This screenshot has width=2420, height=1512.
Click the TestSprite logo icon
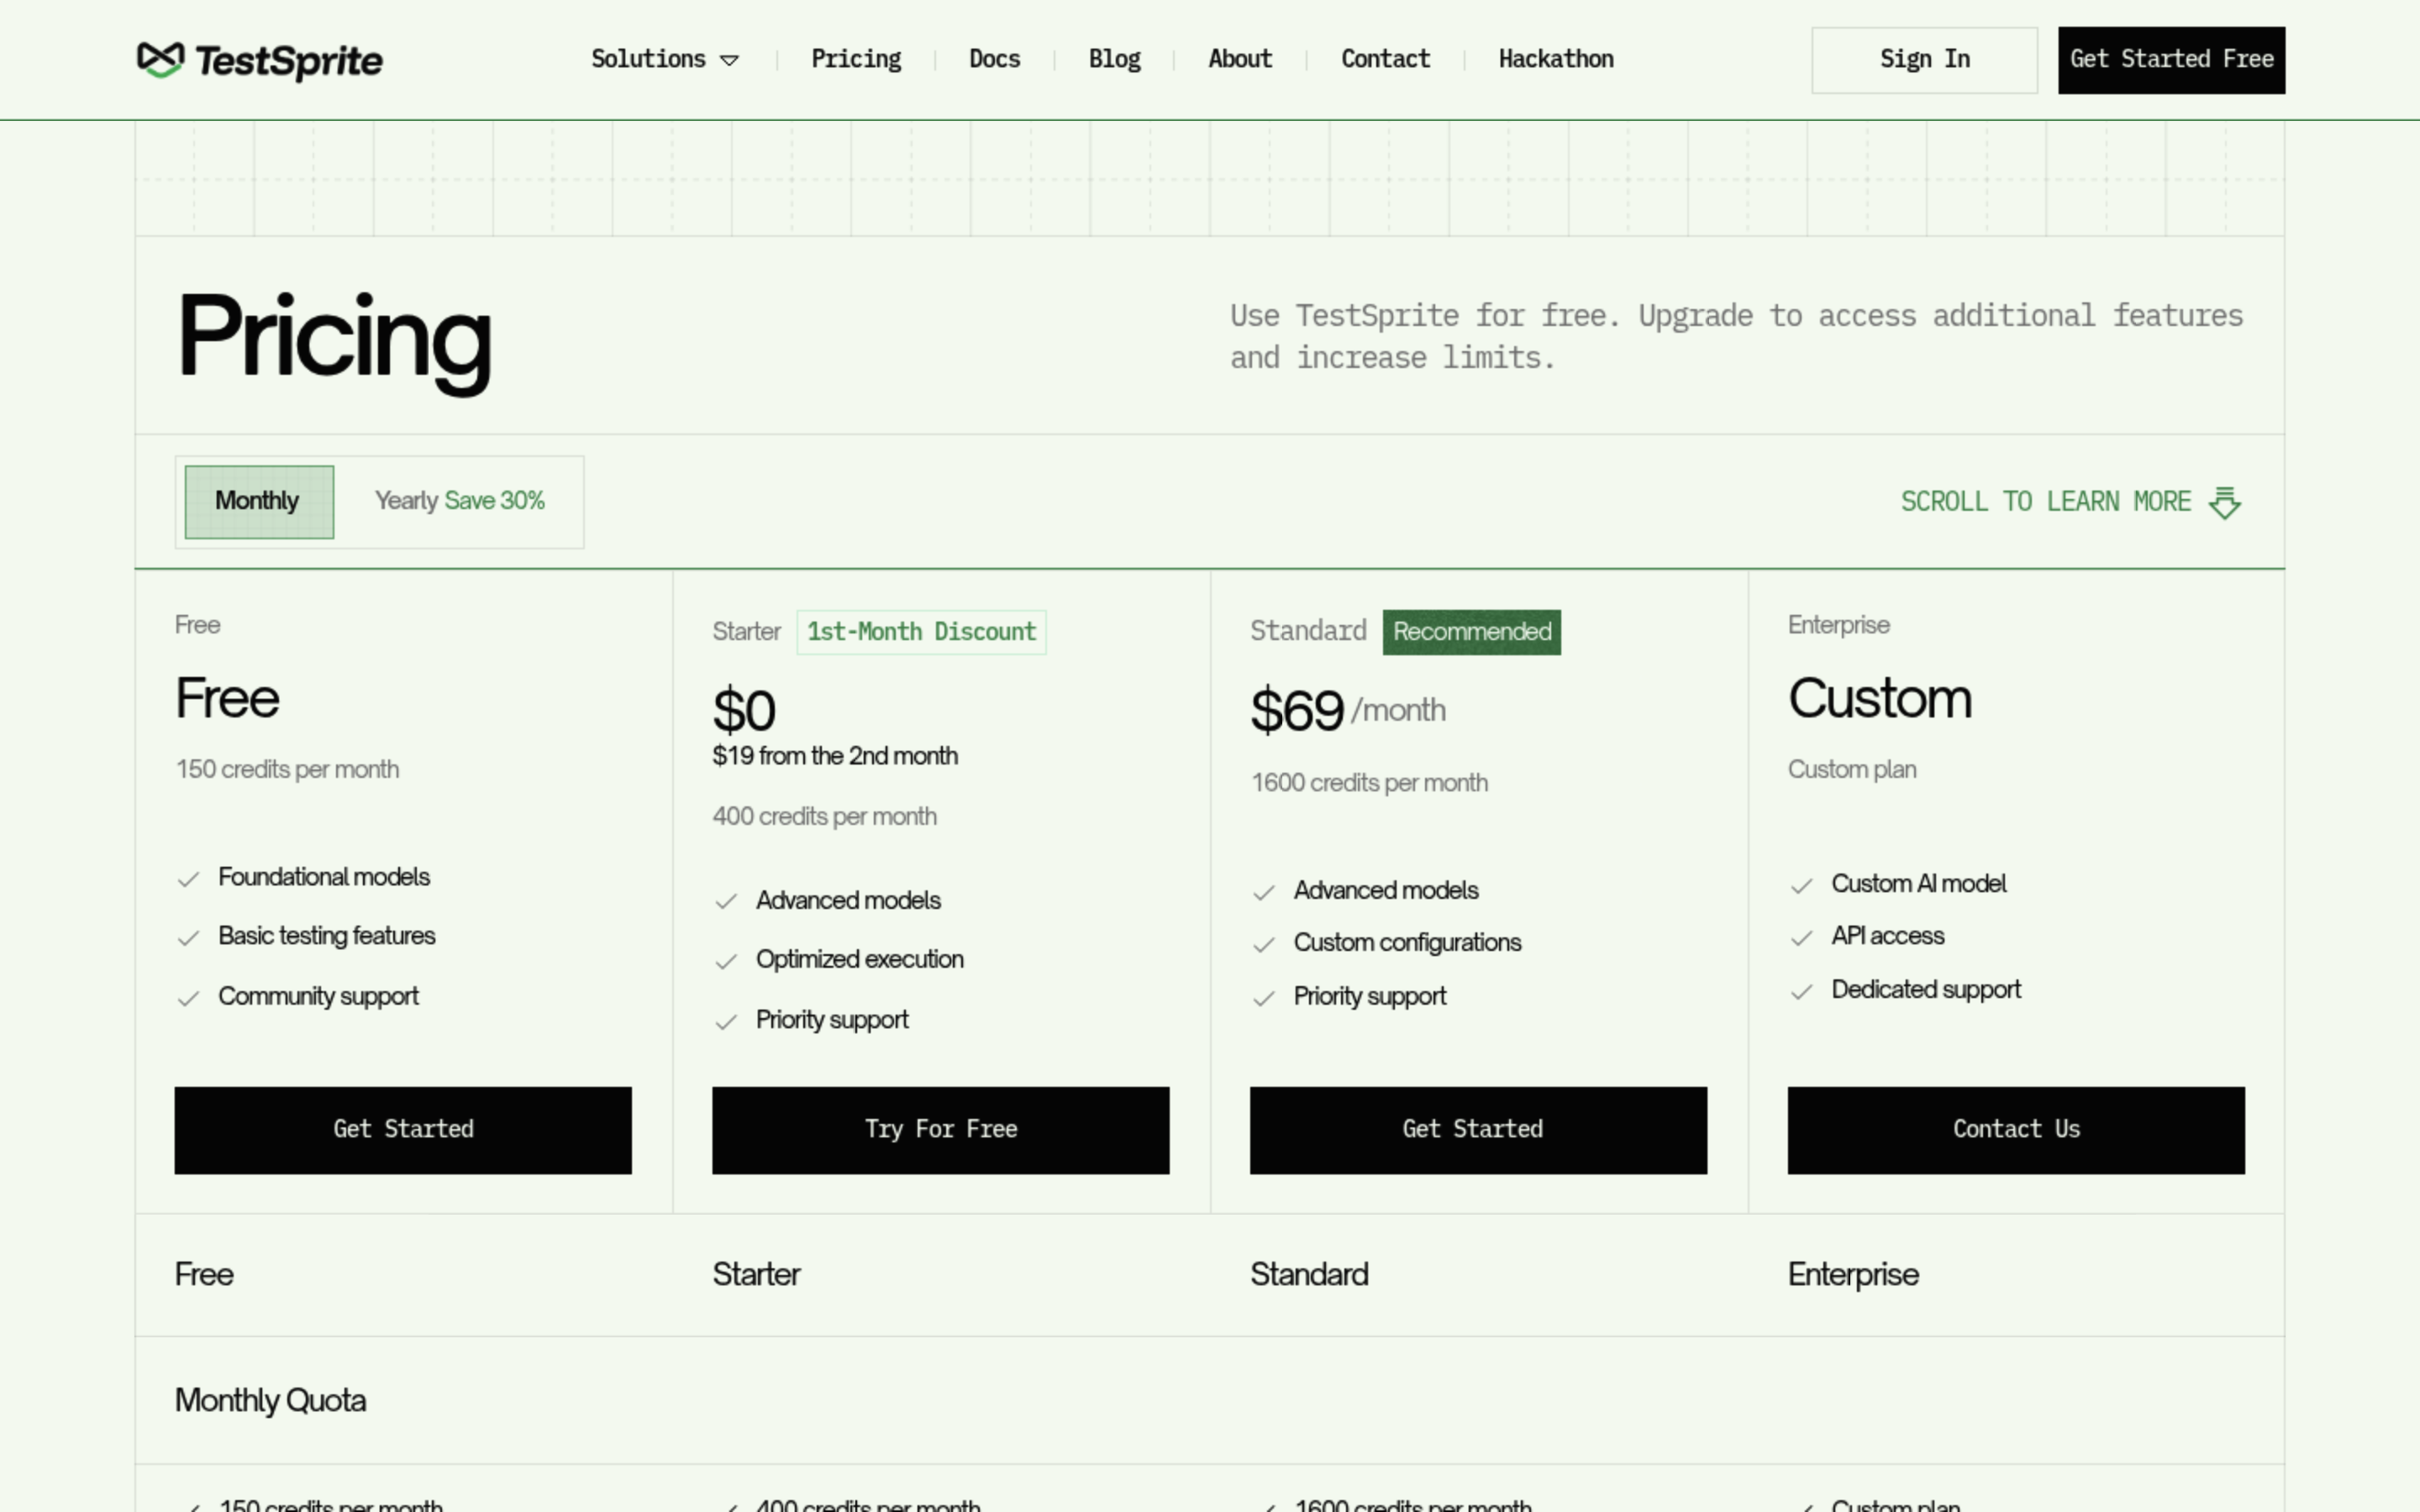(x=160, y=59)
